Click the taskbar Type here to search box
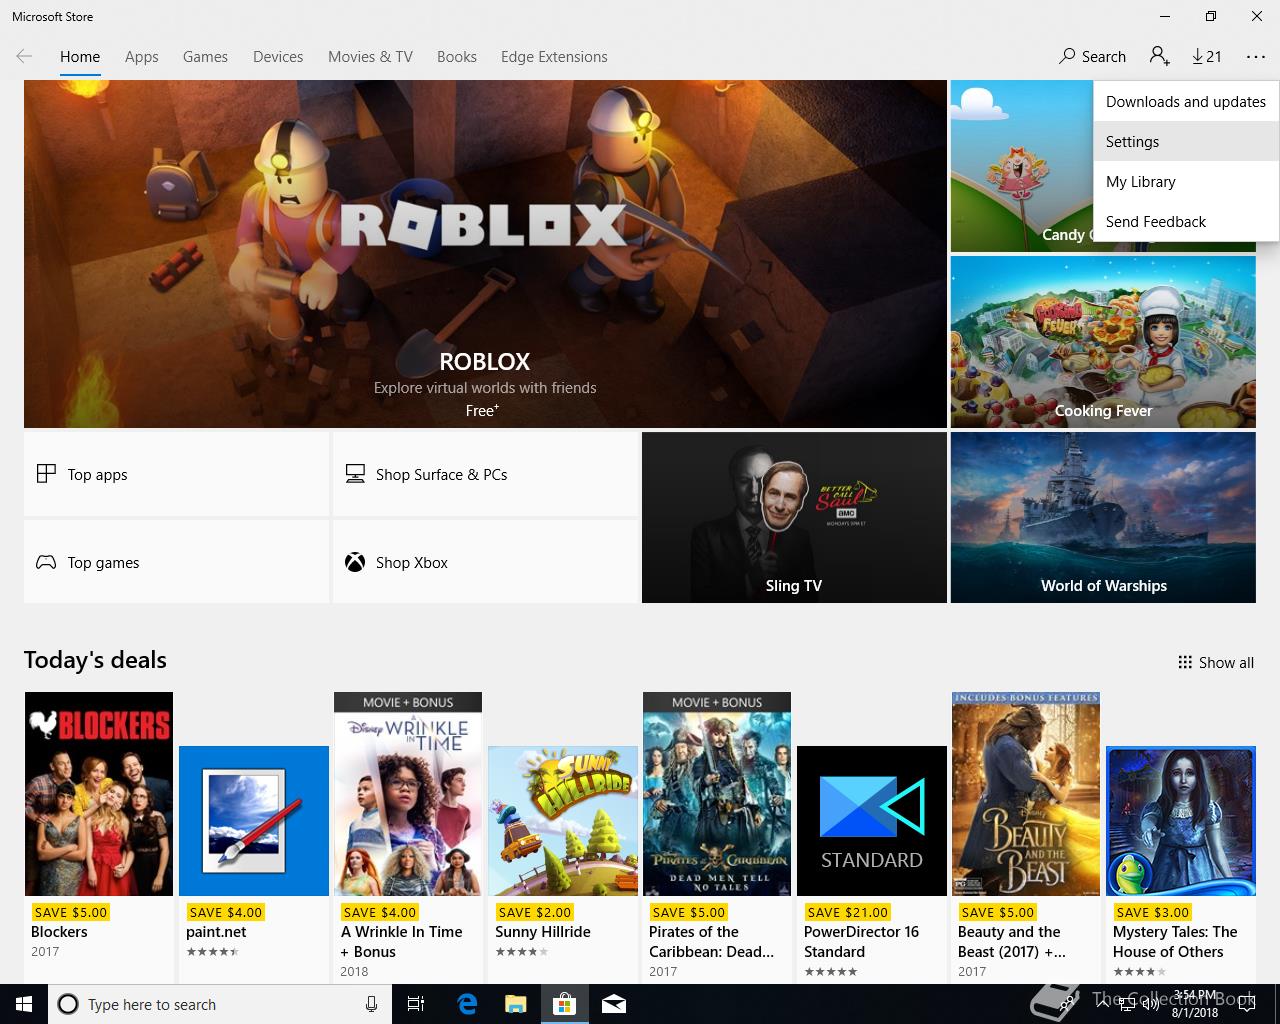Screen dimensions: 1280x1024 click(x=218, y=1004)
